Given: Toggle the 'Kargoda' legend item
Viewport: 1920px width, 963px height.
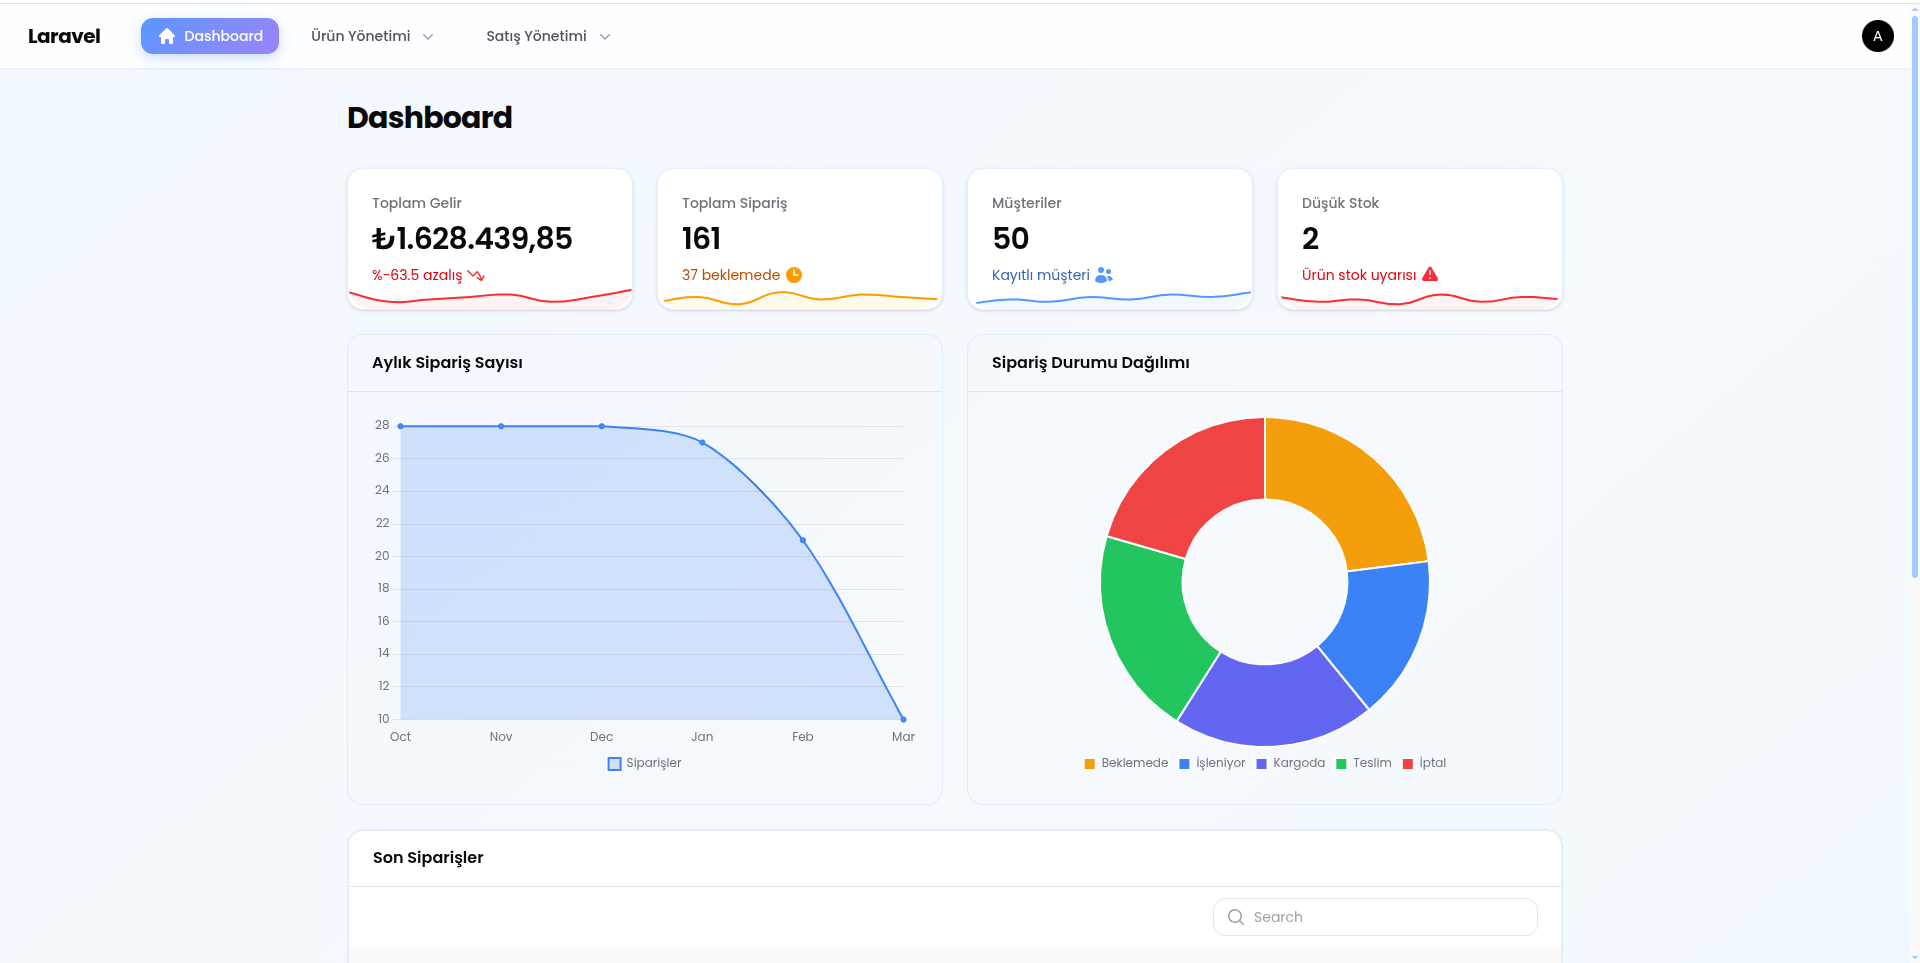Looking at the screenshot, I should [x=1290, y=763].
